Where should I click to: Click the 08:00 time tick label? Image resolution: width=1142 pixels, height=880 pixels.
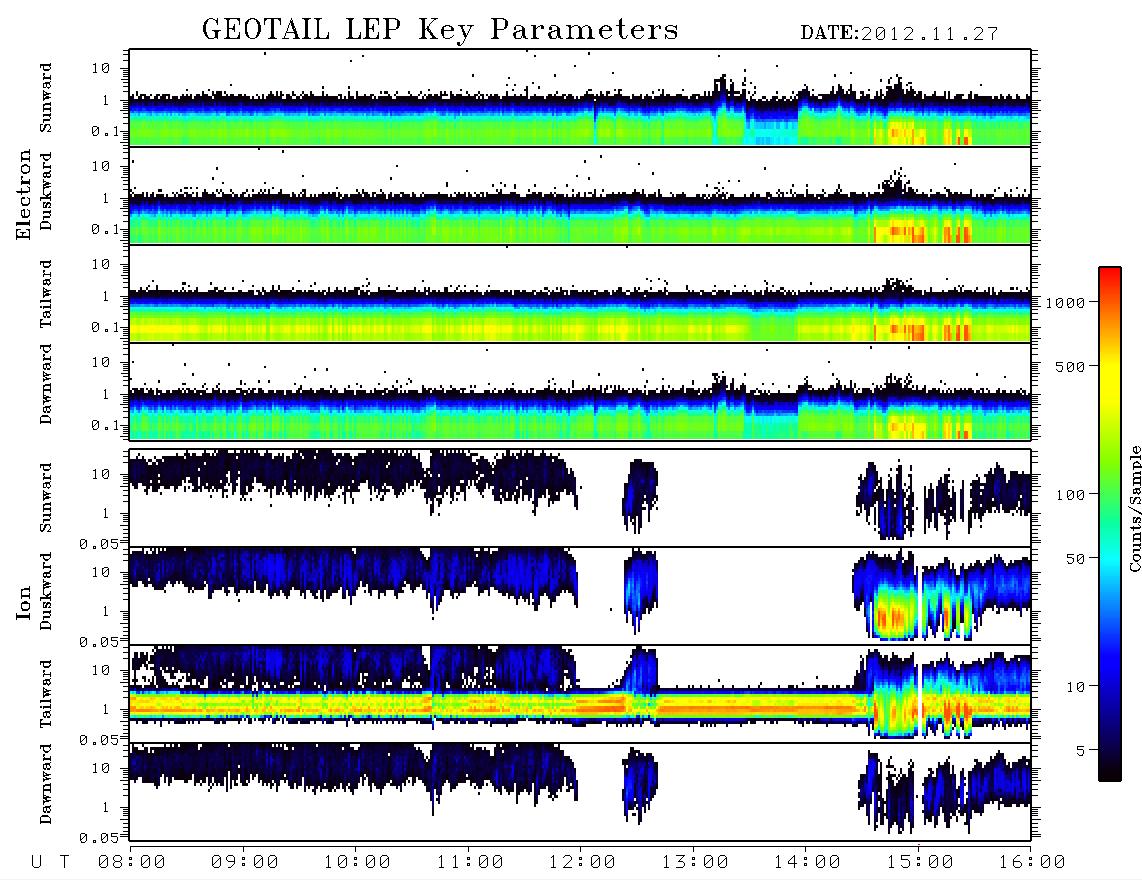pyautogui.click(x=132, y=862)
